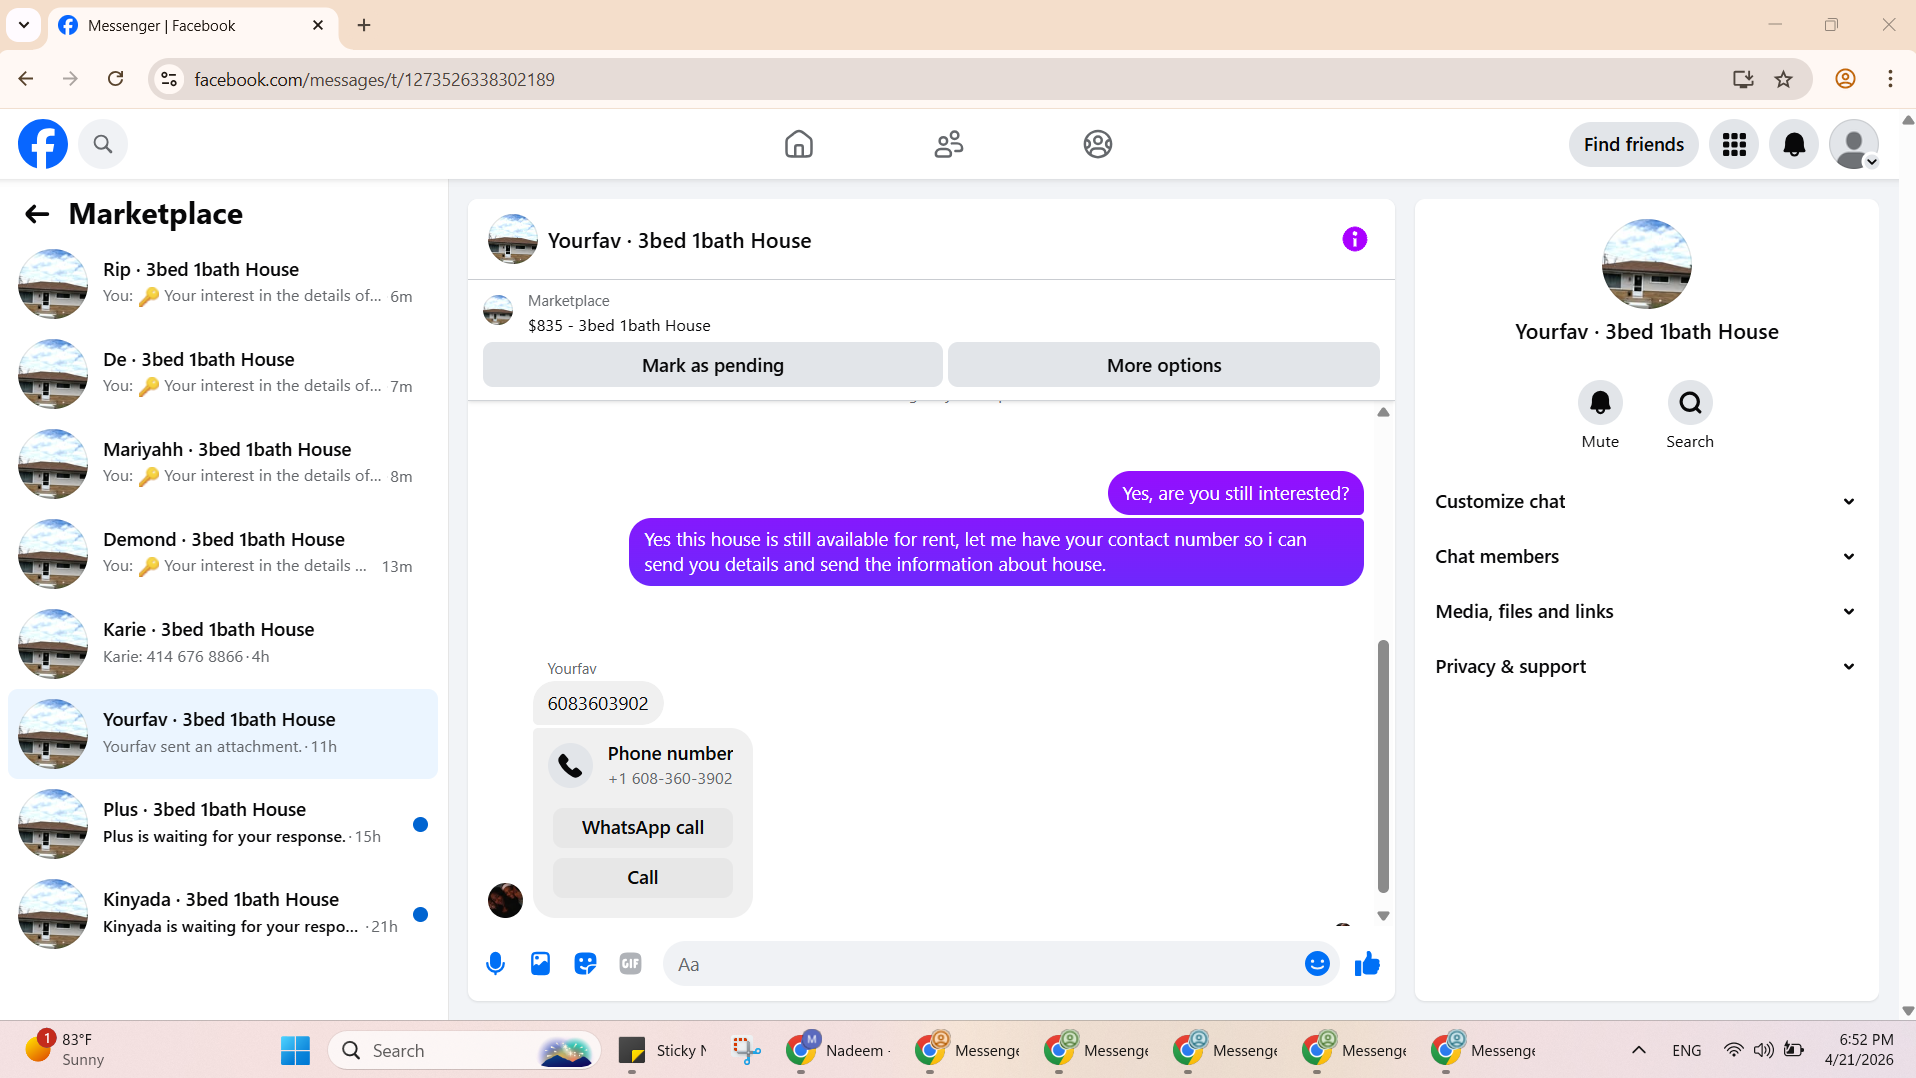Open the Facebook logo home link
Screen dimensions: 1916x1078
(x=43, y=144)
